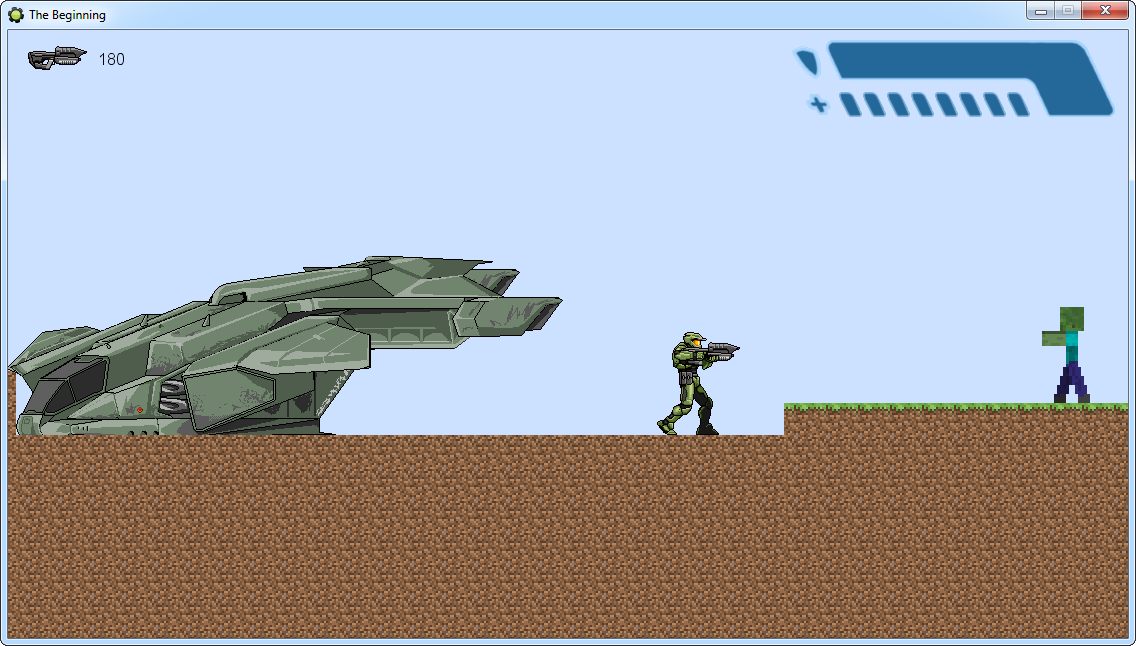Click the small shield emblem left of shield bar
Viewport: 1136px width, 646px height.
pyautogui.click(x=807, y=62)
